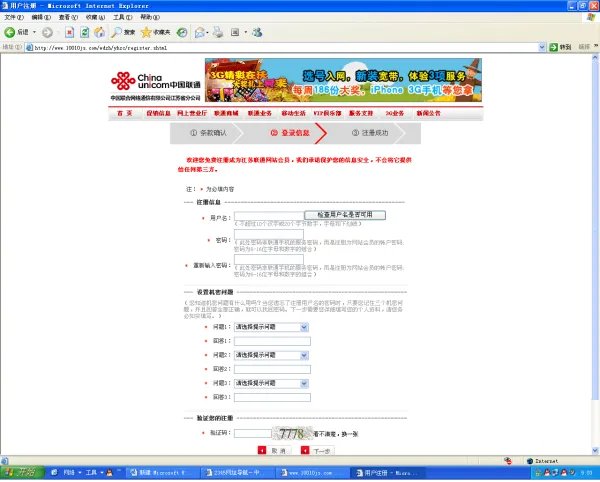Open 联通业务 navigation tab

(259, 113)
